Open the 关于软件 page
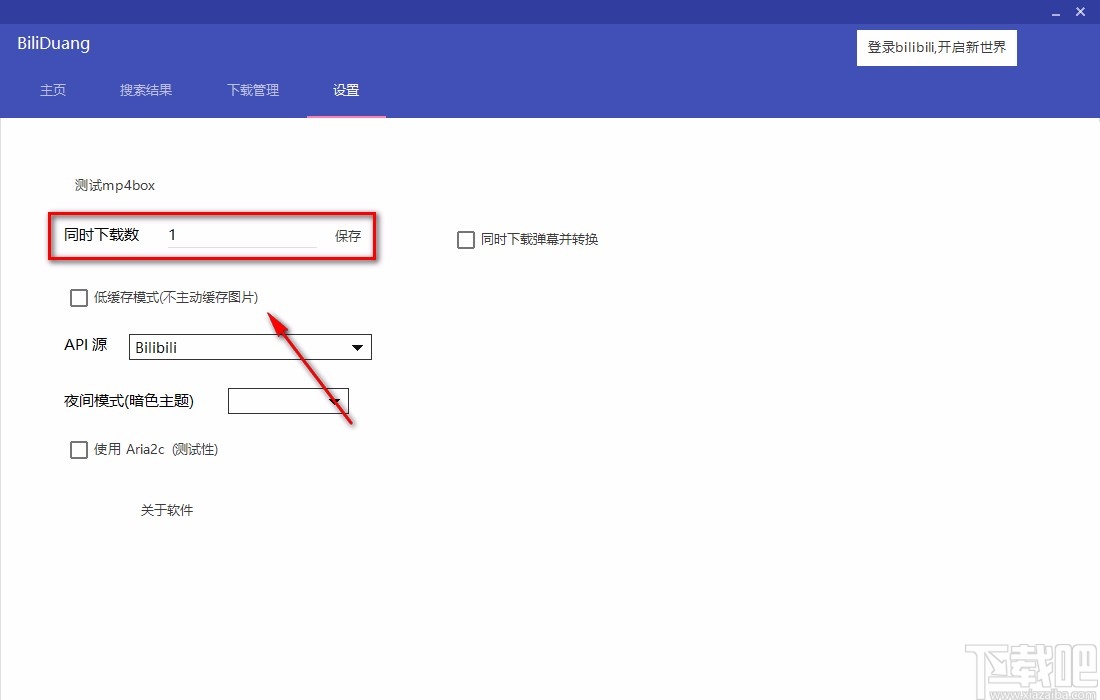This screenshot has width=1100, height=700. point(167,510)
